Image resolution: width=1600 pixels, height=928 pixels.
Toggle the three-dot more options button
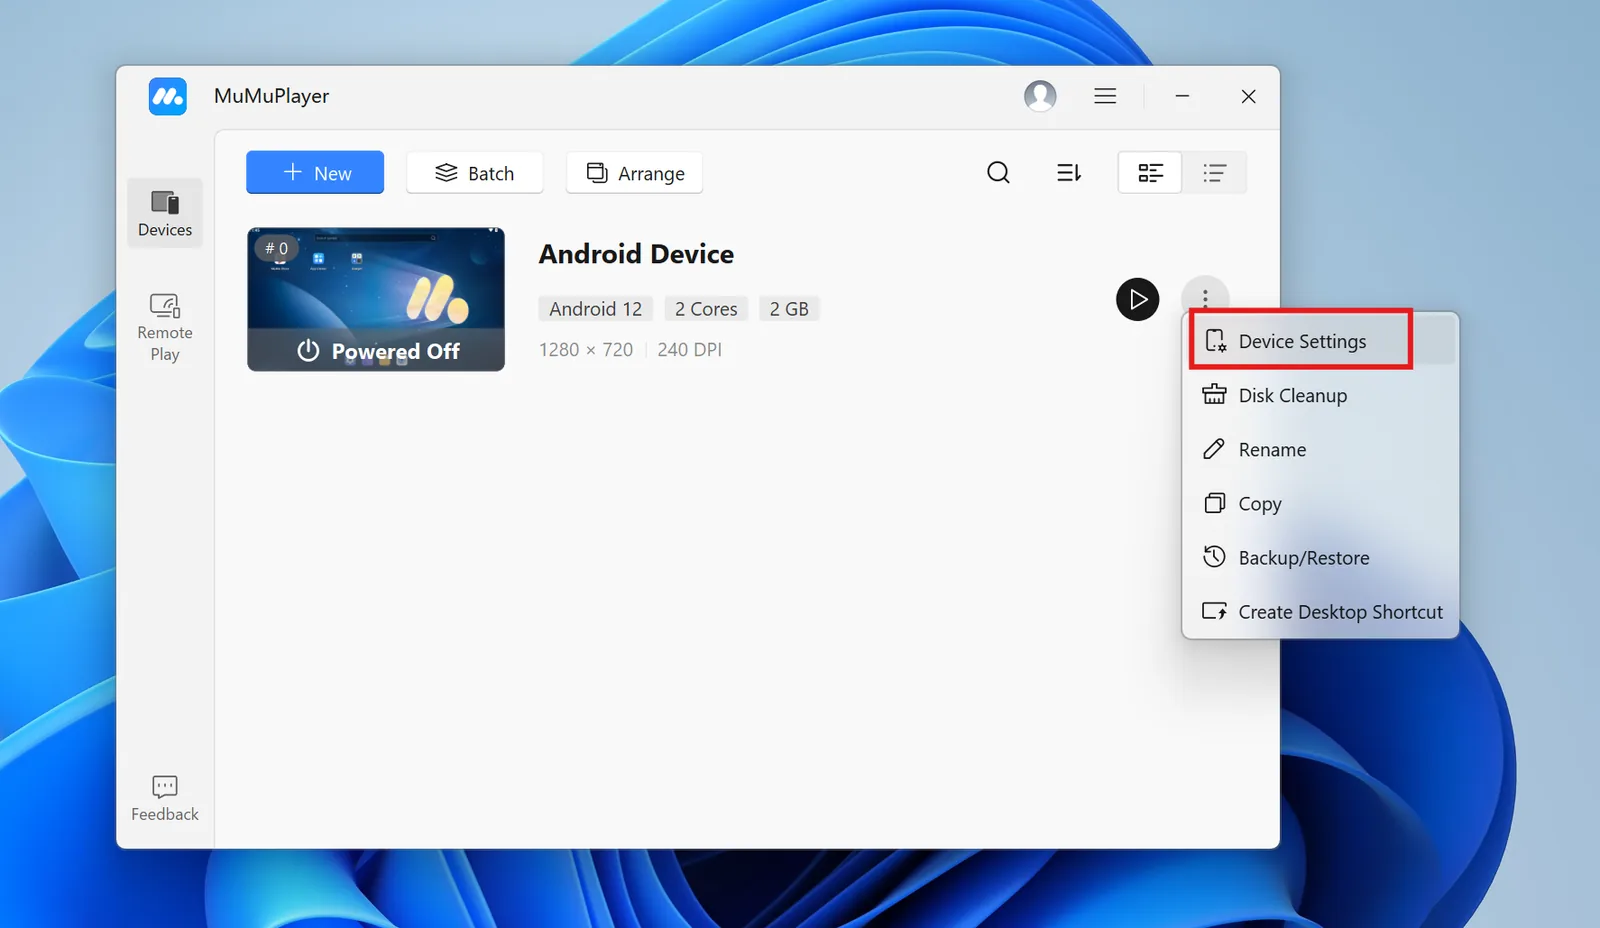[x=1205, y=298]
